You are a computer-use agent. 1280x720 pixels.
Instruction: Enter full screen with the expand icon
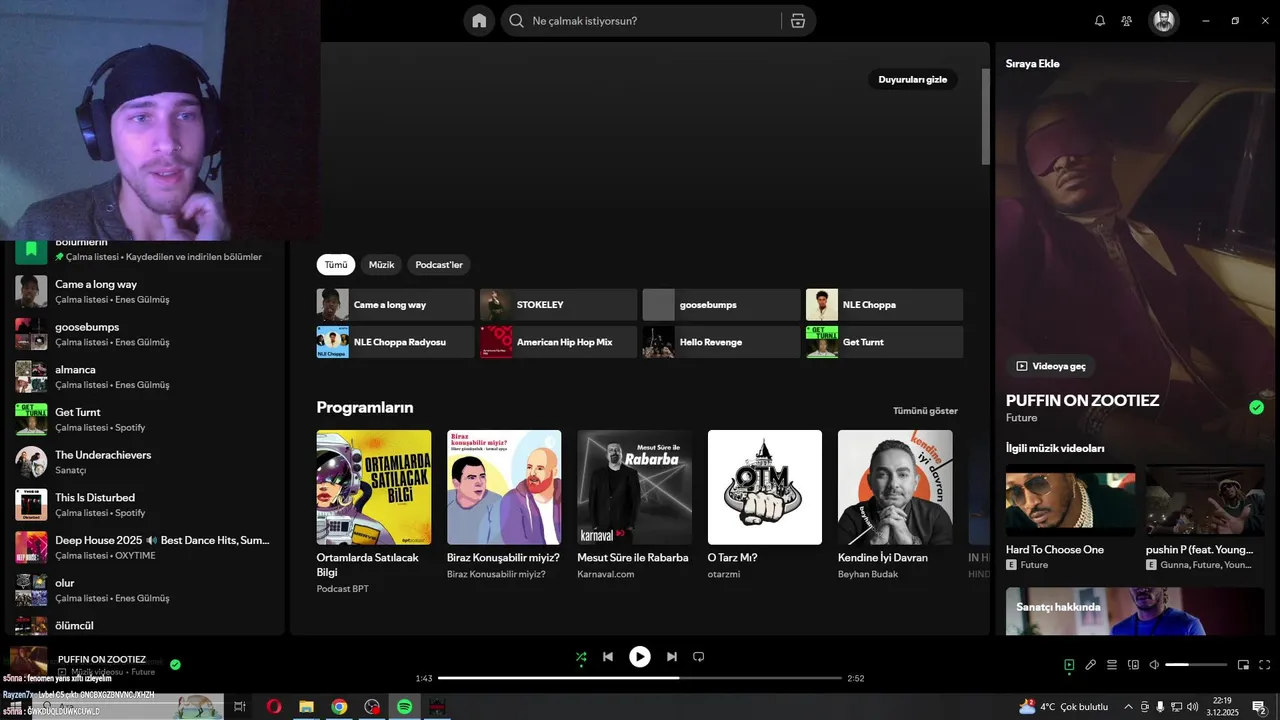click(1265, 665)
